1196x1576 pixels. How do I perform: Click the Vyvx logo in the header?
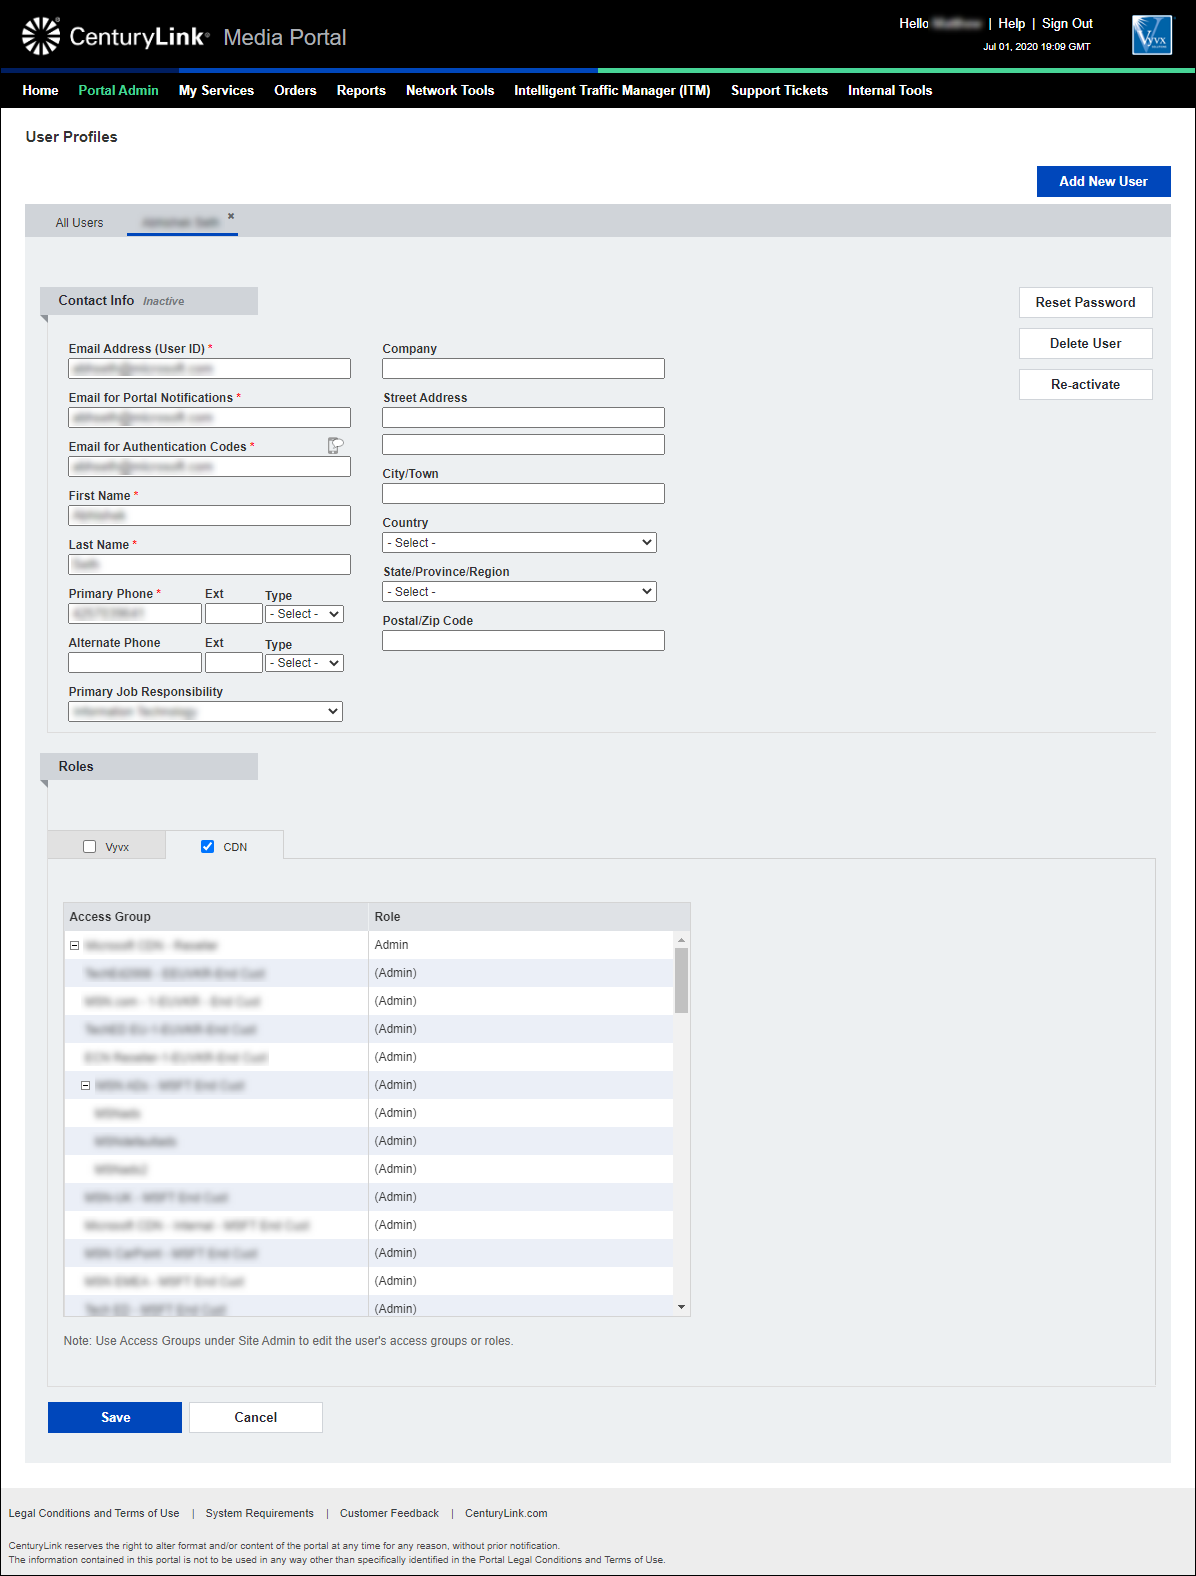click(1152, 35)
